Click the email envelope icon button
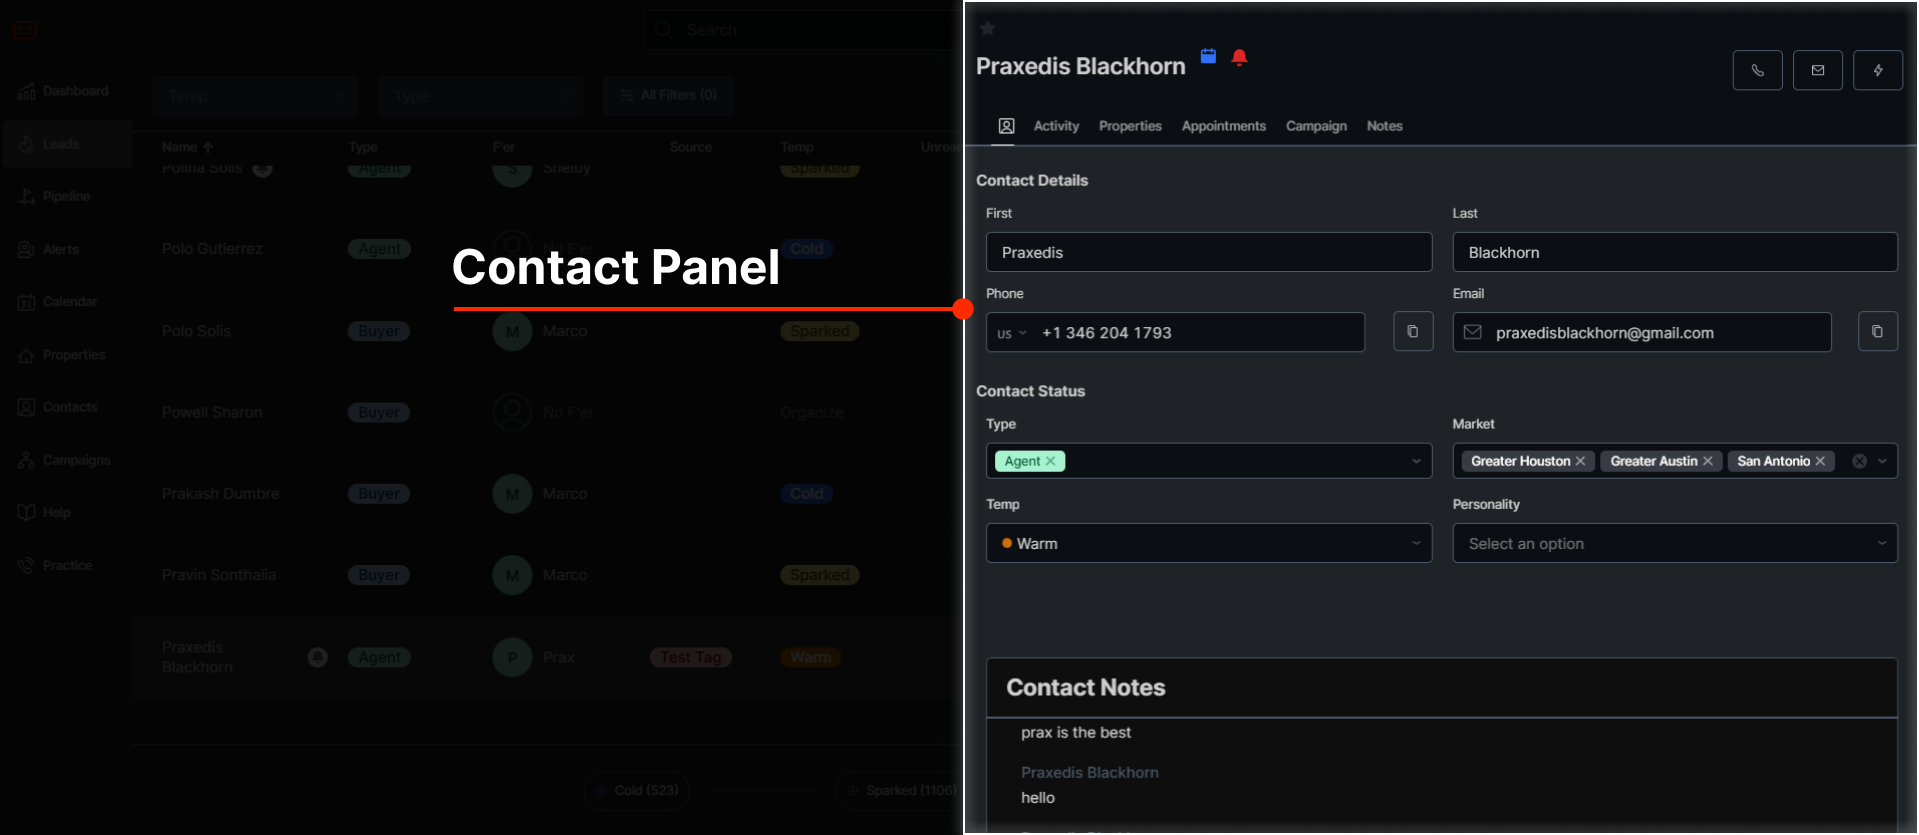This screenshot has width=1919, height=835. pyautogui.click(x=1817, y=70)
